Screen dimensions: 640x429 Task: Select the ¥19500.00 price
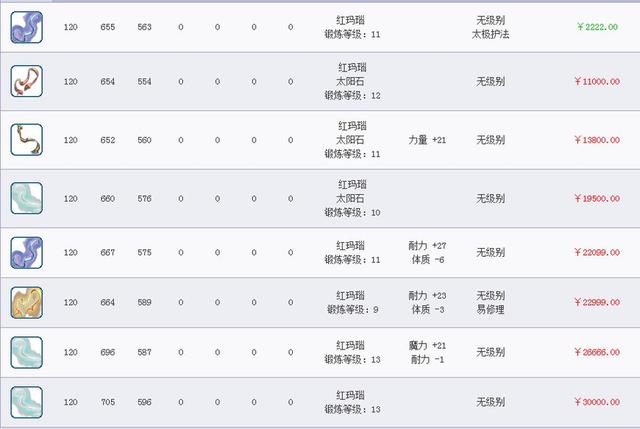coord(594,199)
